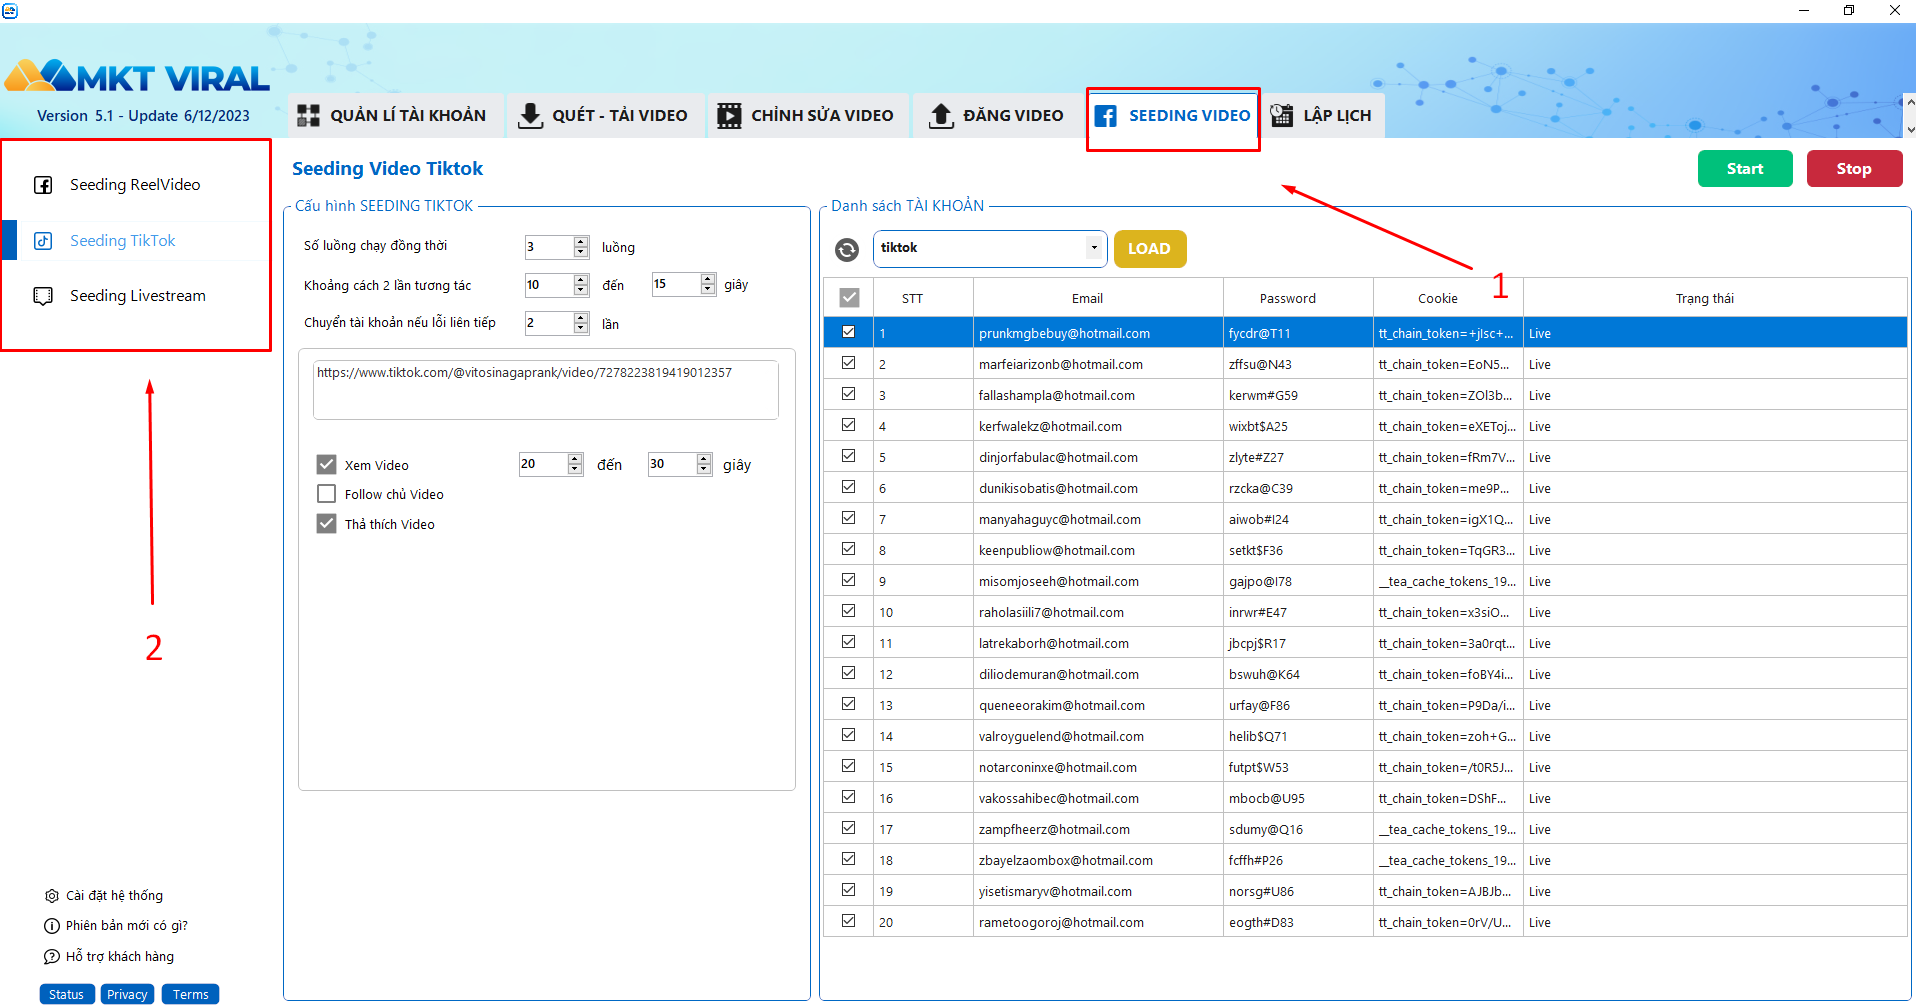The height and width of the screenshot is (1005, 1916).
Task: Enable the Follow chủ Video checkbox
Action: (326, 494)
